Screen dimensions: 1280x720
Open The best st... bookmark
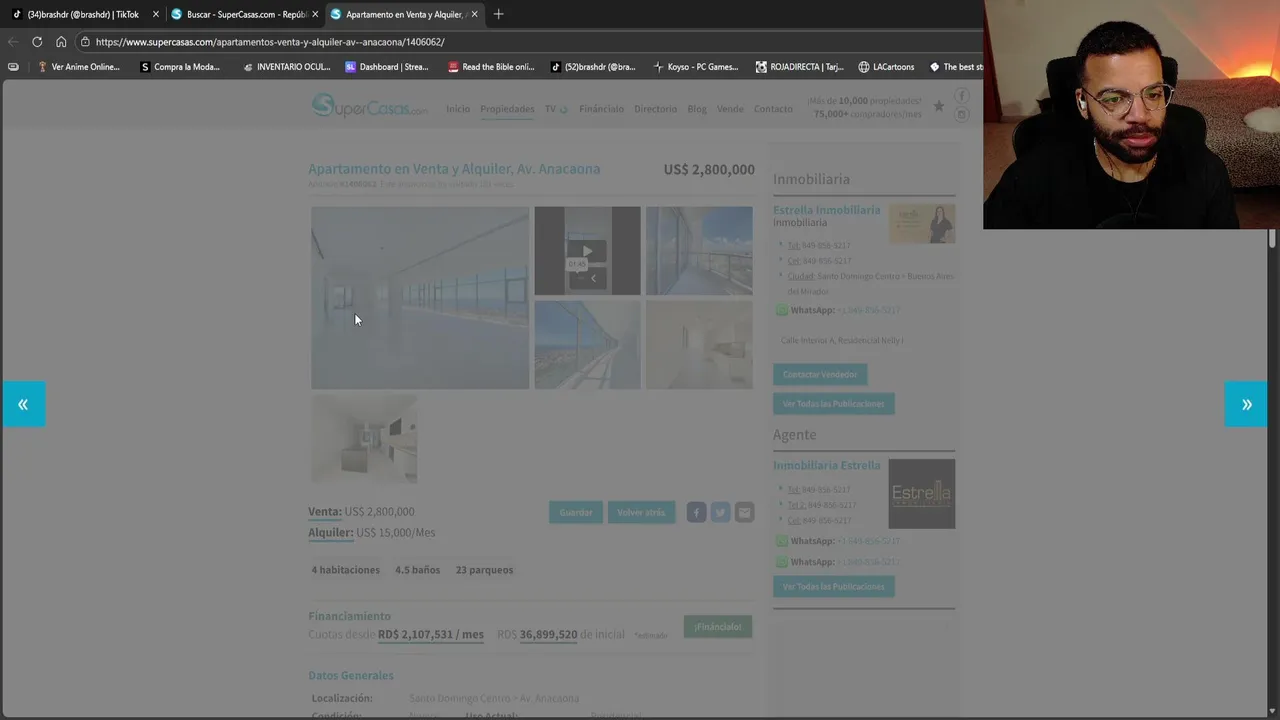(955, 67)
